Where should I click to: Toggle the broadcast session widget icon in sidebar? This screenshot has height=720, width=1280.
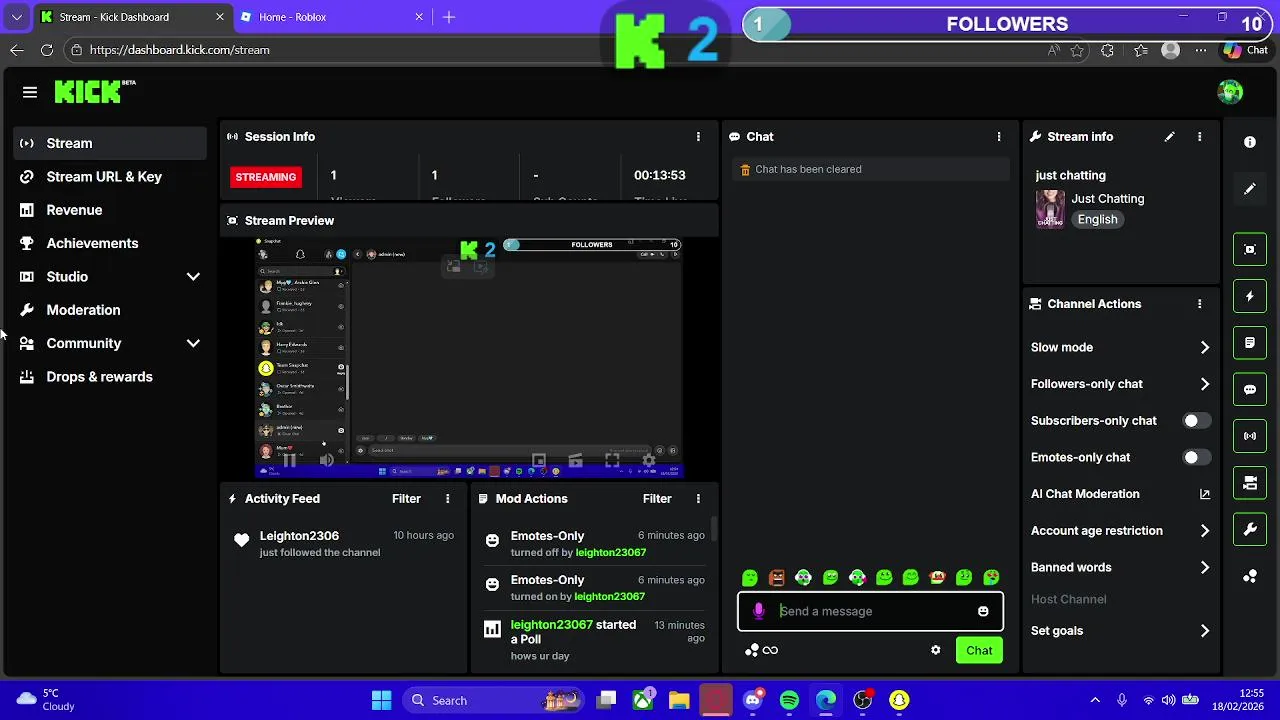tap(1250, 436)
